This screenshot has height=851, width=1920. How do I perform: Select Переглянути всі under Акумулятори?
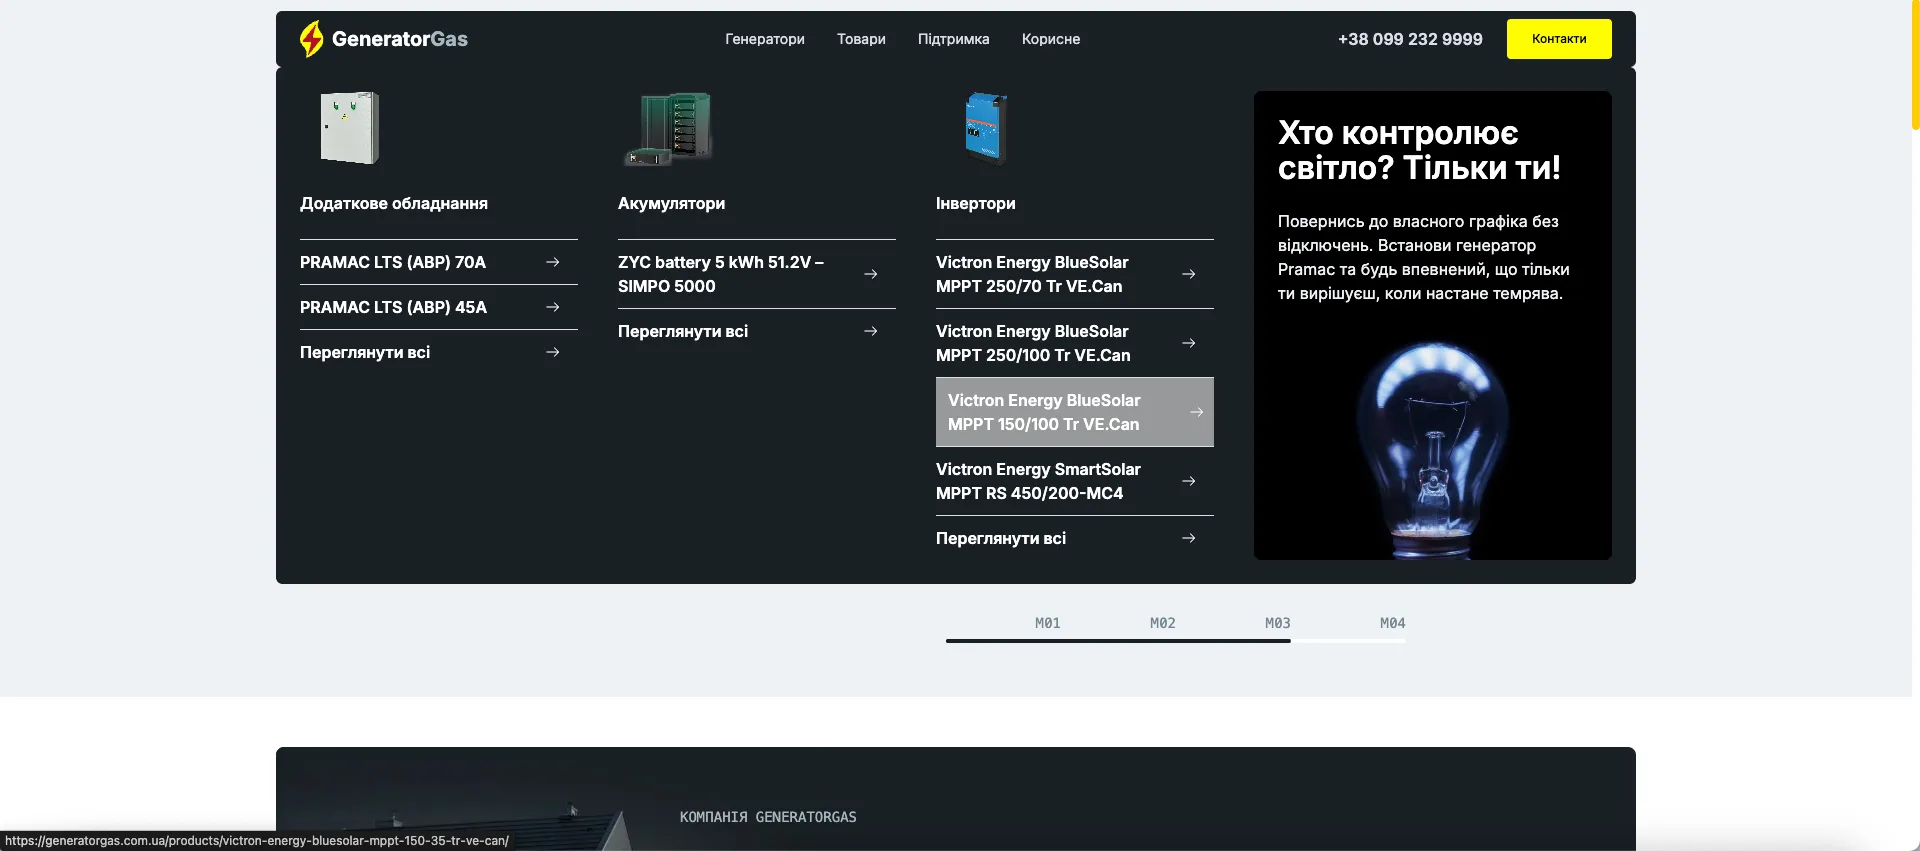click(x=683, y=331)
